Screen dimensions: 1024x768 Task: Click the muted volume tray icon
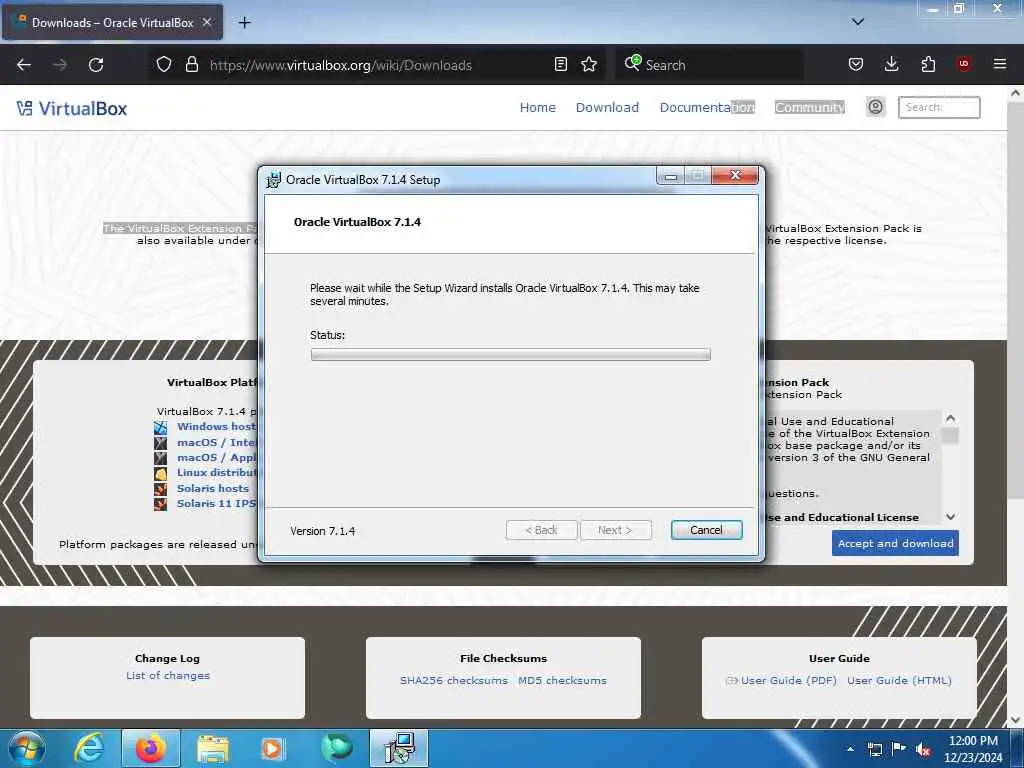click(923, 749)
